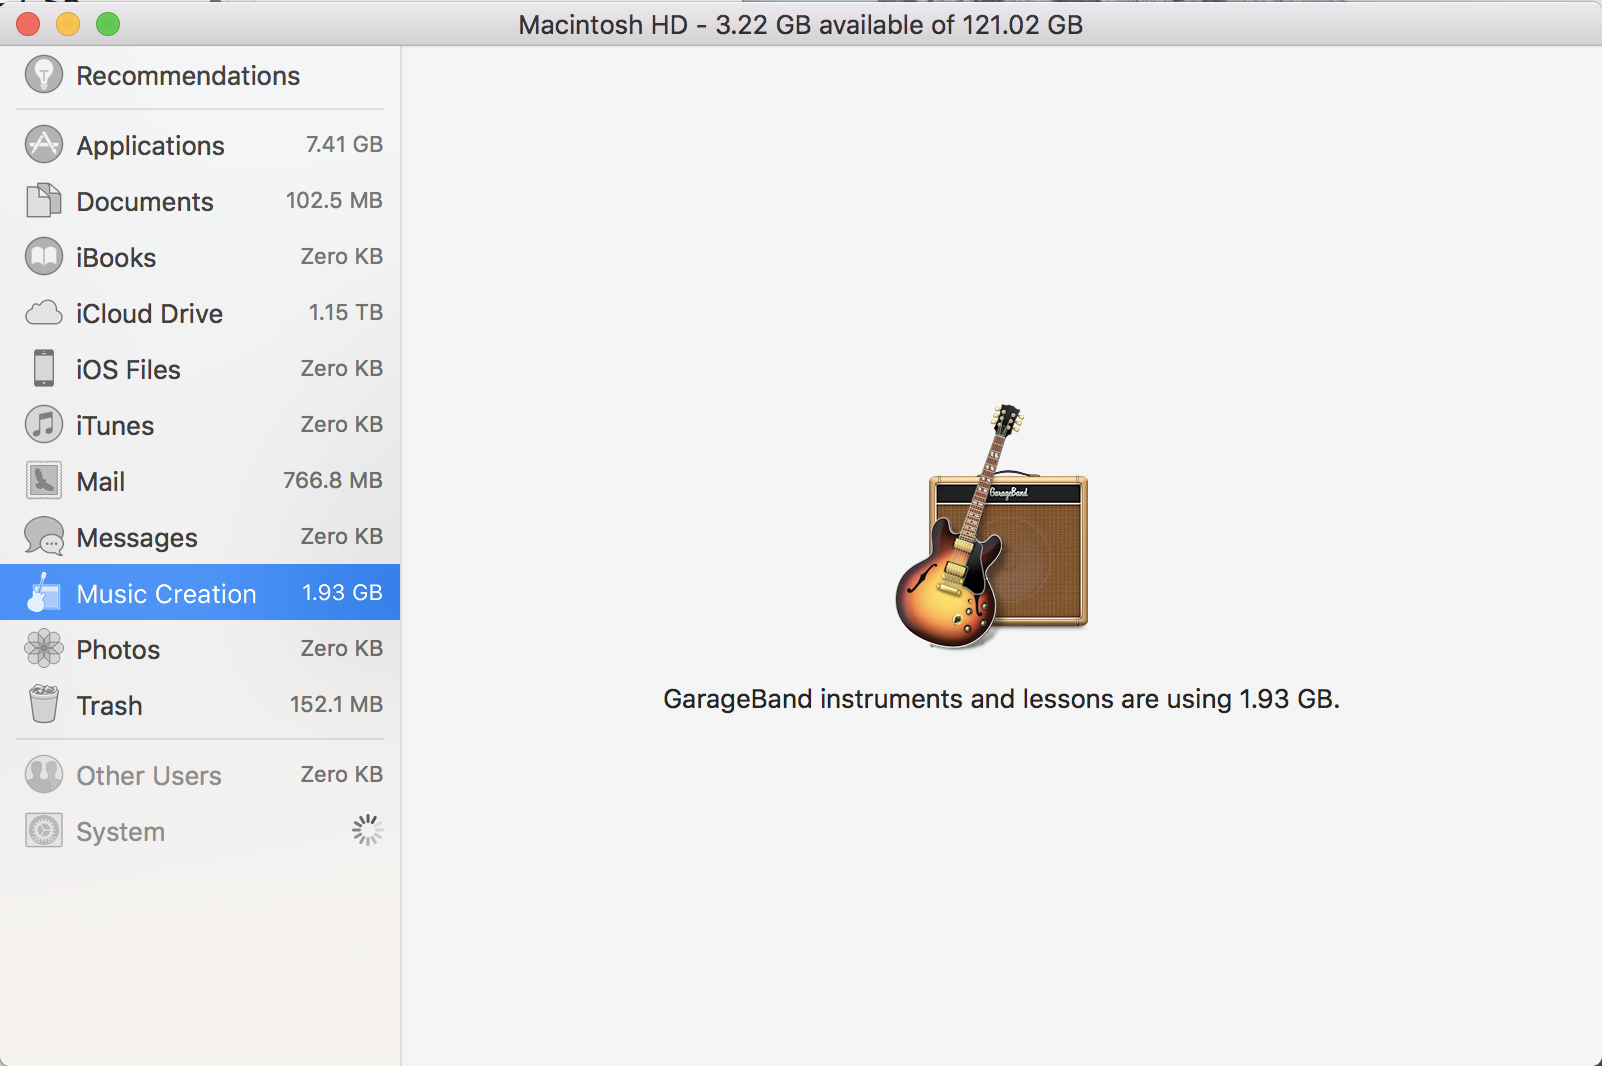Select the Photos category label
This screenshot has width=1602, height=1066.
click(x=118, y=650)
